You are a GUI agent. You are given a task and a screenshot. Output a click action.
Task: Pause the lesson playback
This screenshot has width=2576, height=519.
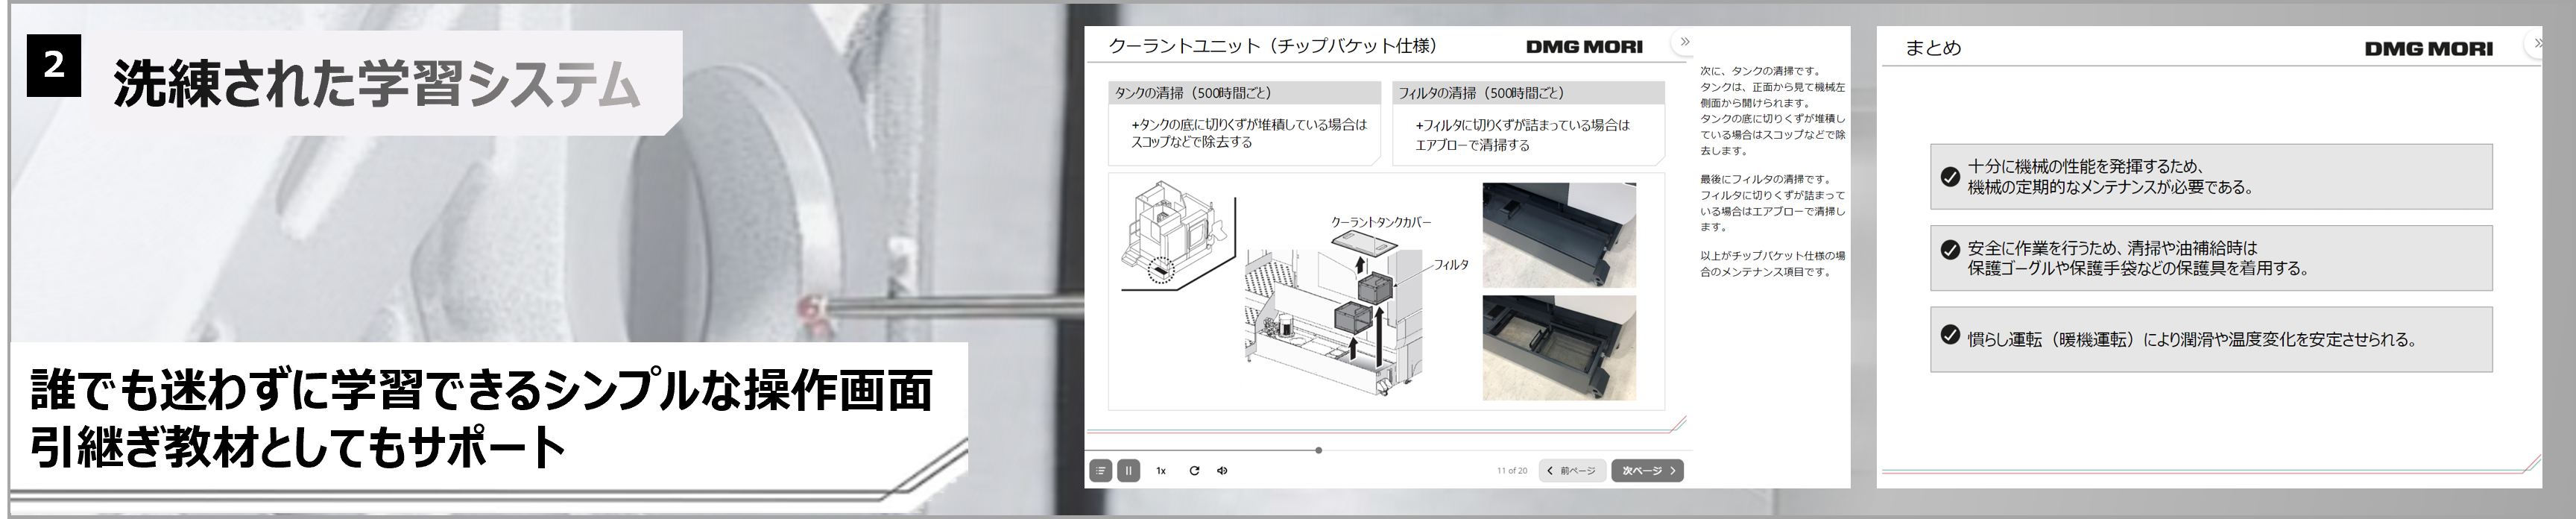click(1128, 470)
